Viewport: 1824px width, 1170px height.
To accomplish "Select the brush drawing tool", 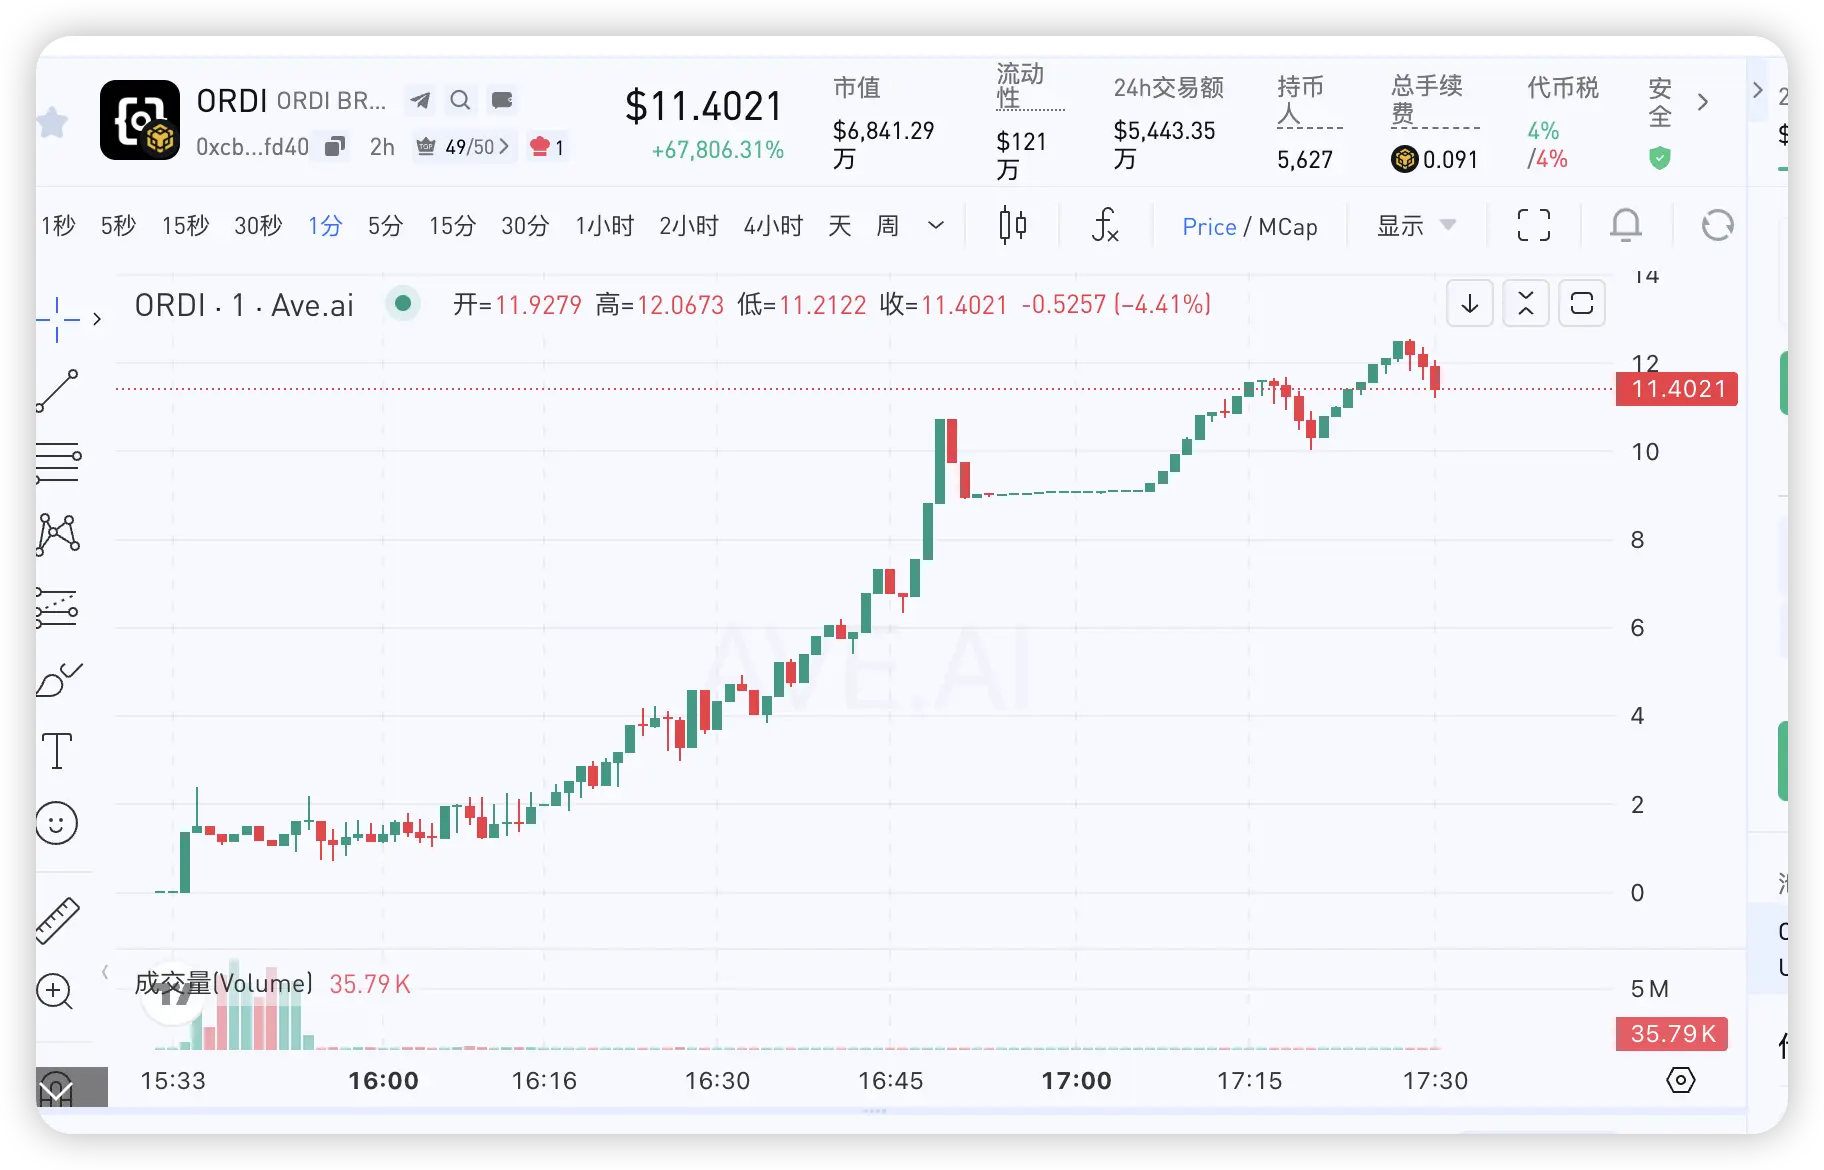I will (59, 680).
